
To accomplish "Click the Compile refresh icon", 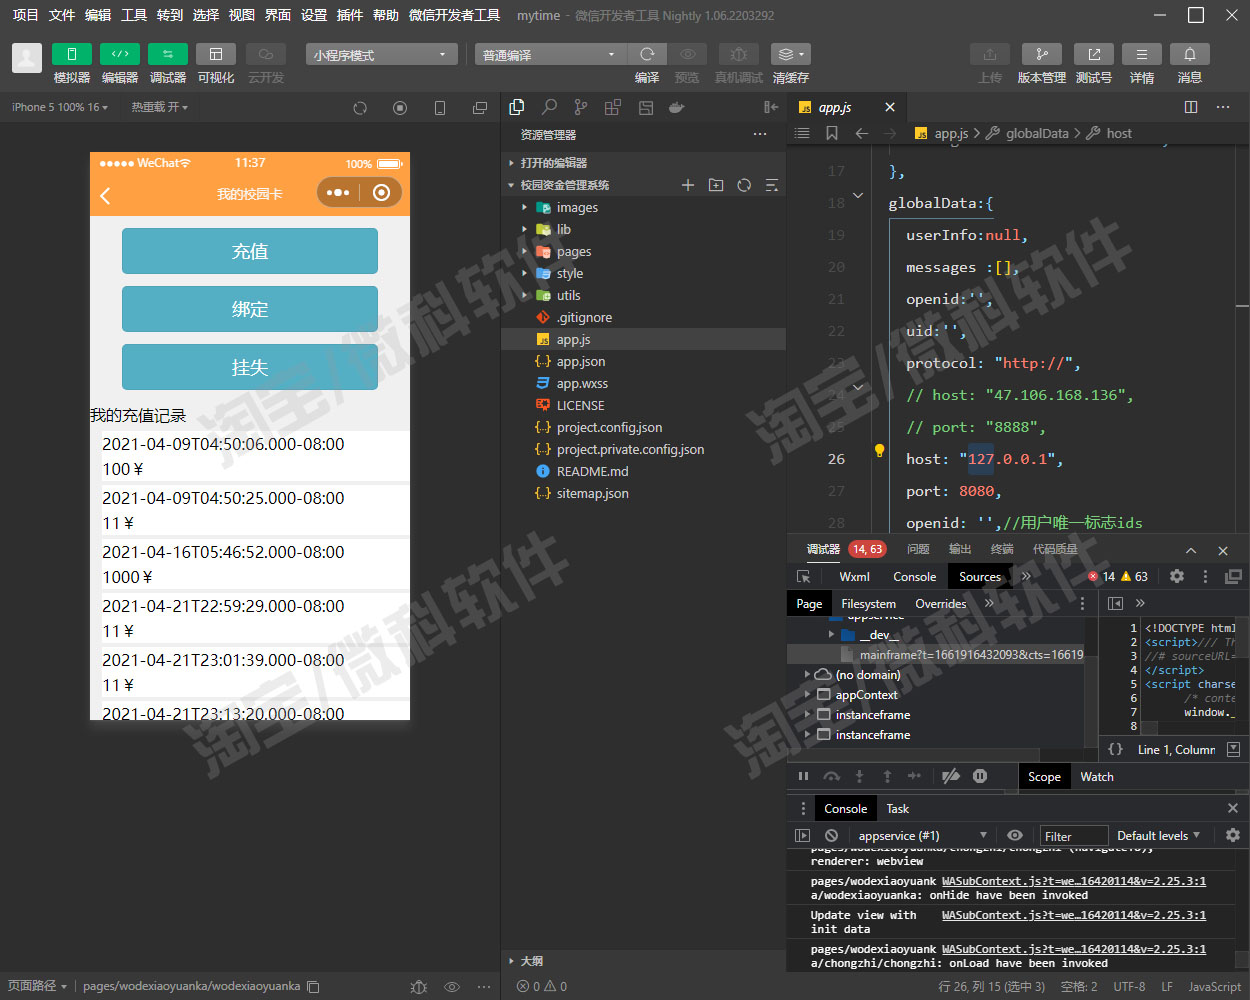I will [647, 54].
